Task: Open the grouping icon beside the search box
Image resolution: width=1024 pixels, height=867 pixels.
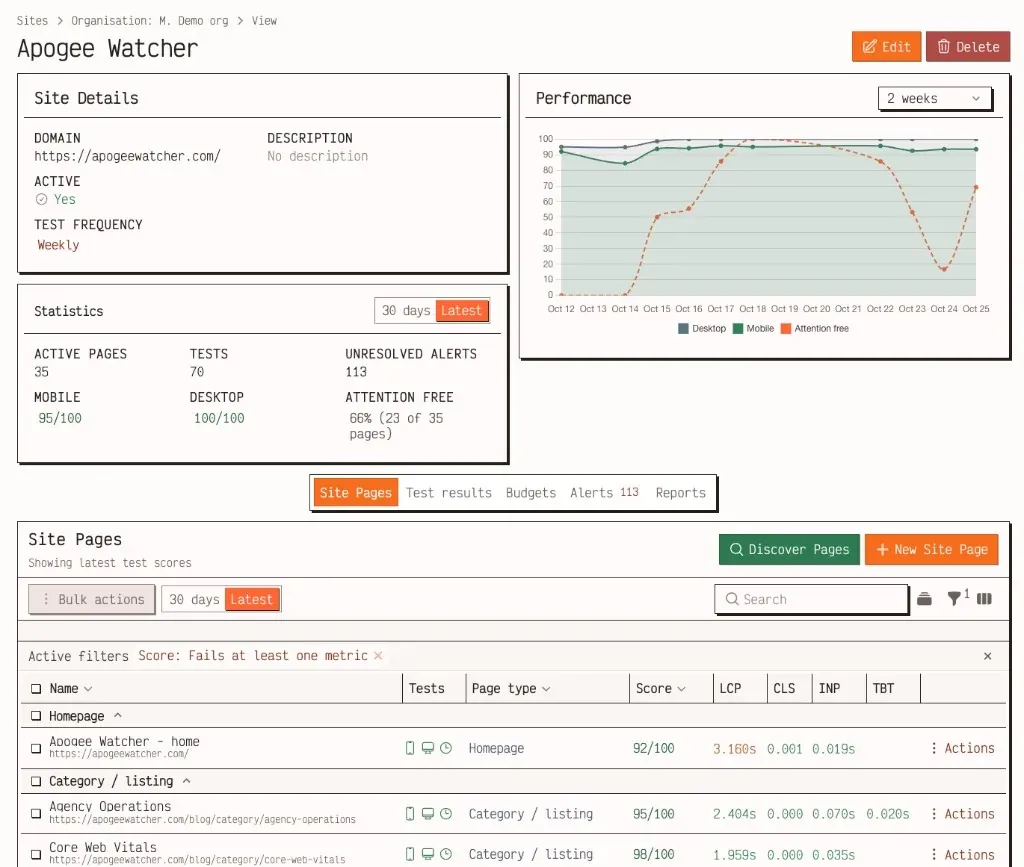Action: pyautogui.click(x=924, y=599)
